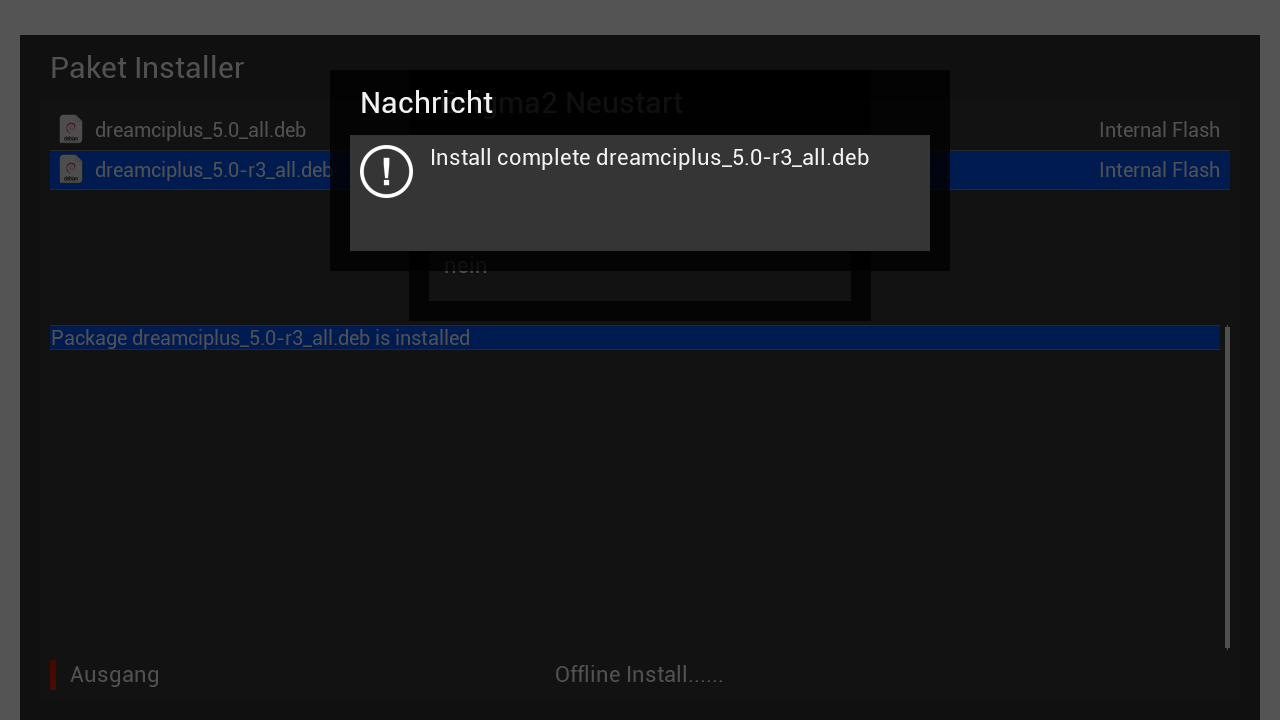Click the Paket Installer screen title

(147, 68)
